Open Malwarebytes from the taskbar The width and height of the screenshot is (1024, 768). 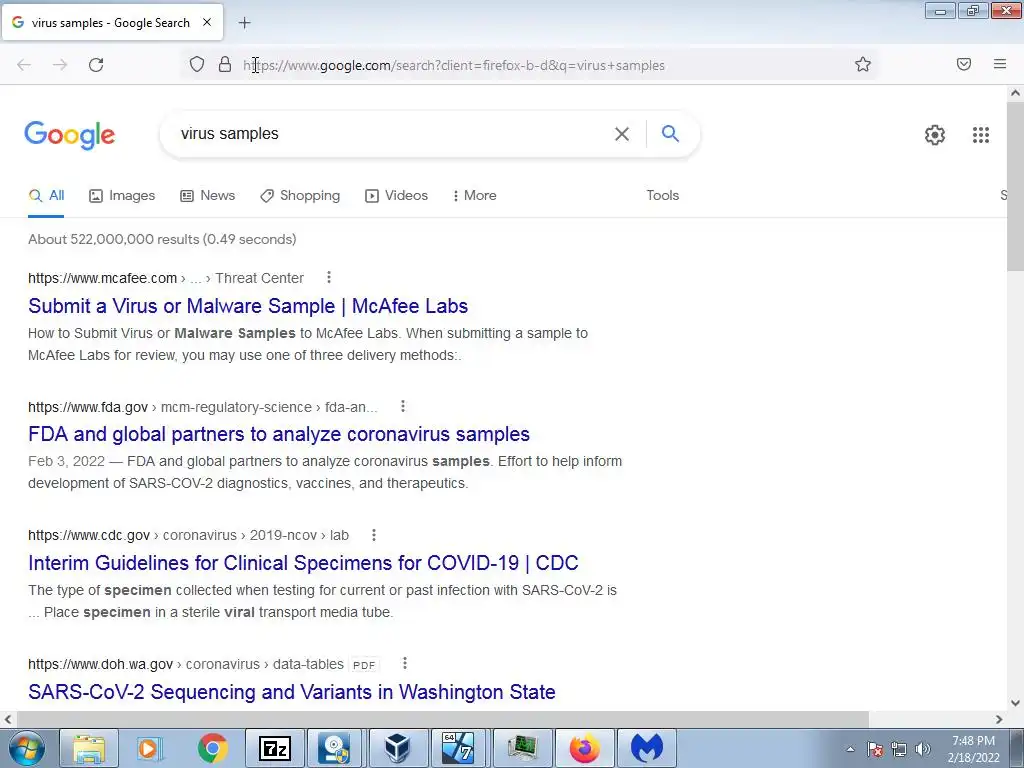647,748
